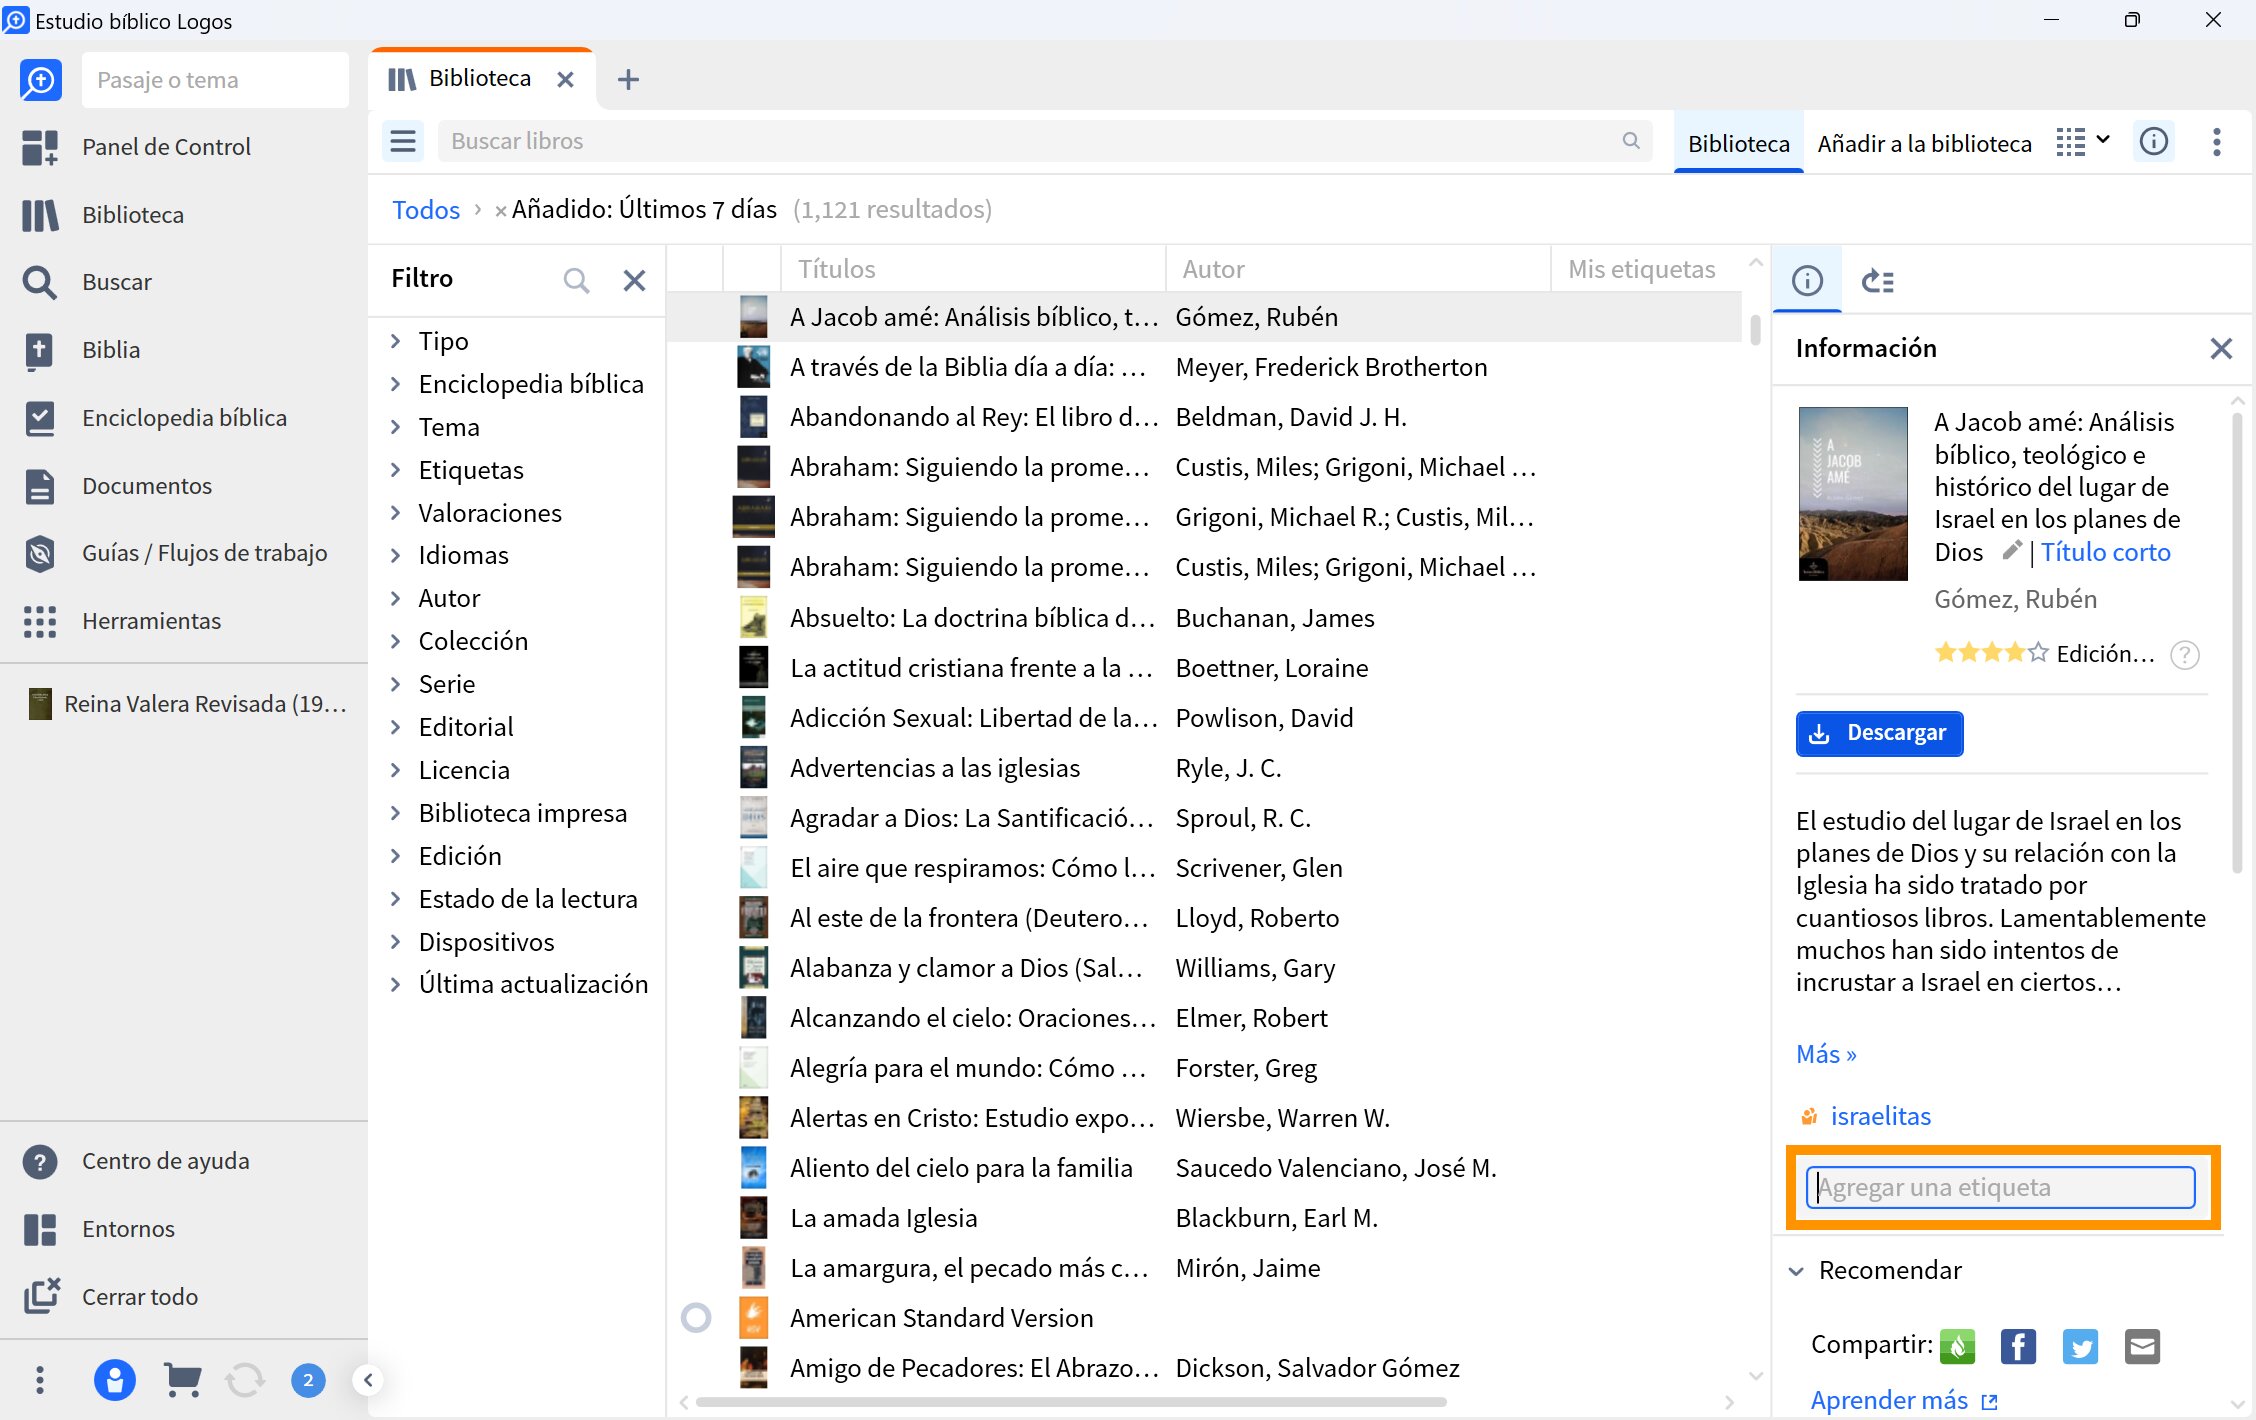This screenshot has width=2256, height=1420.
Task: Open the shopping cart icon
Action: 181,1381
